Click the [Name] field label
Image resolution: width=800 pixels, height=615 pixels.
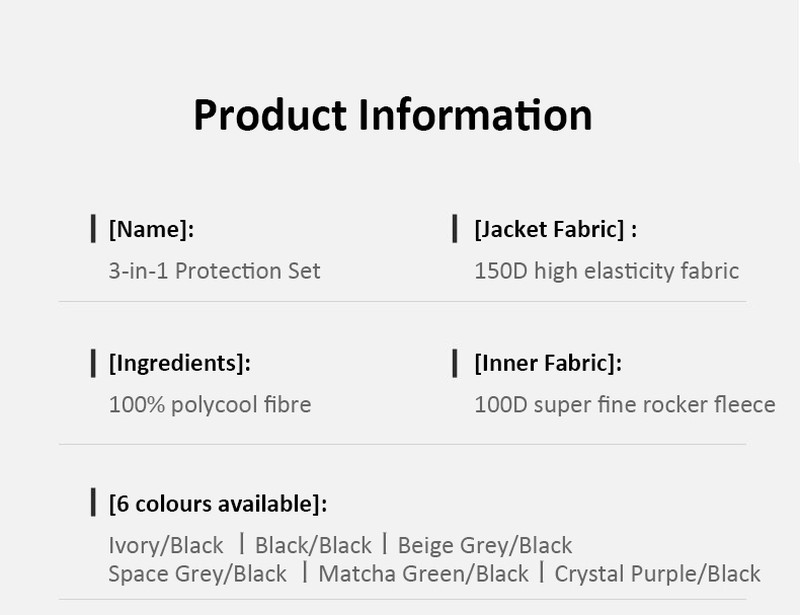click(151, 229)
